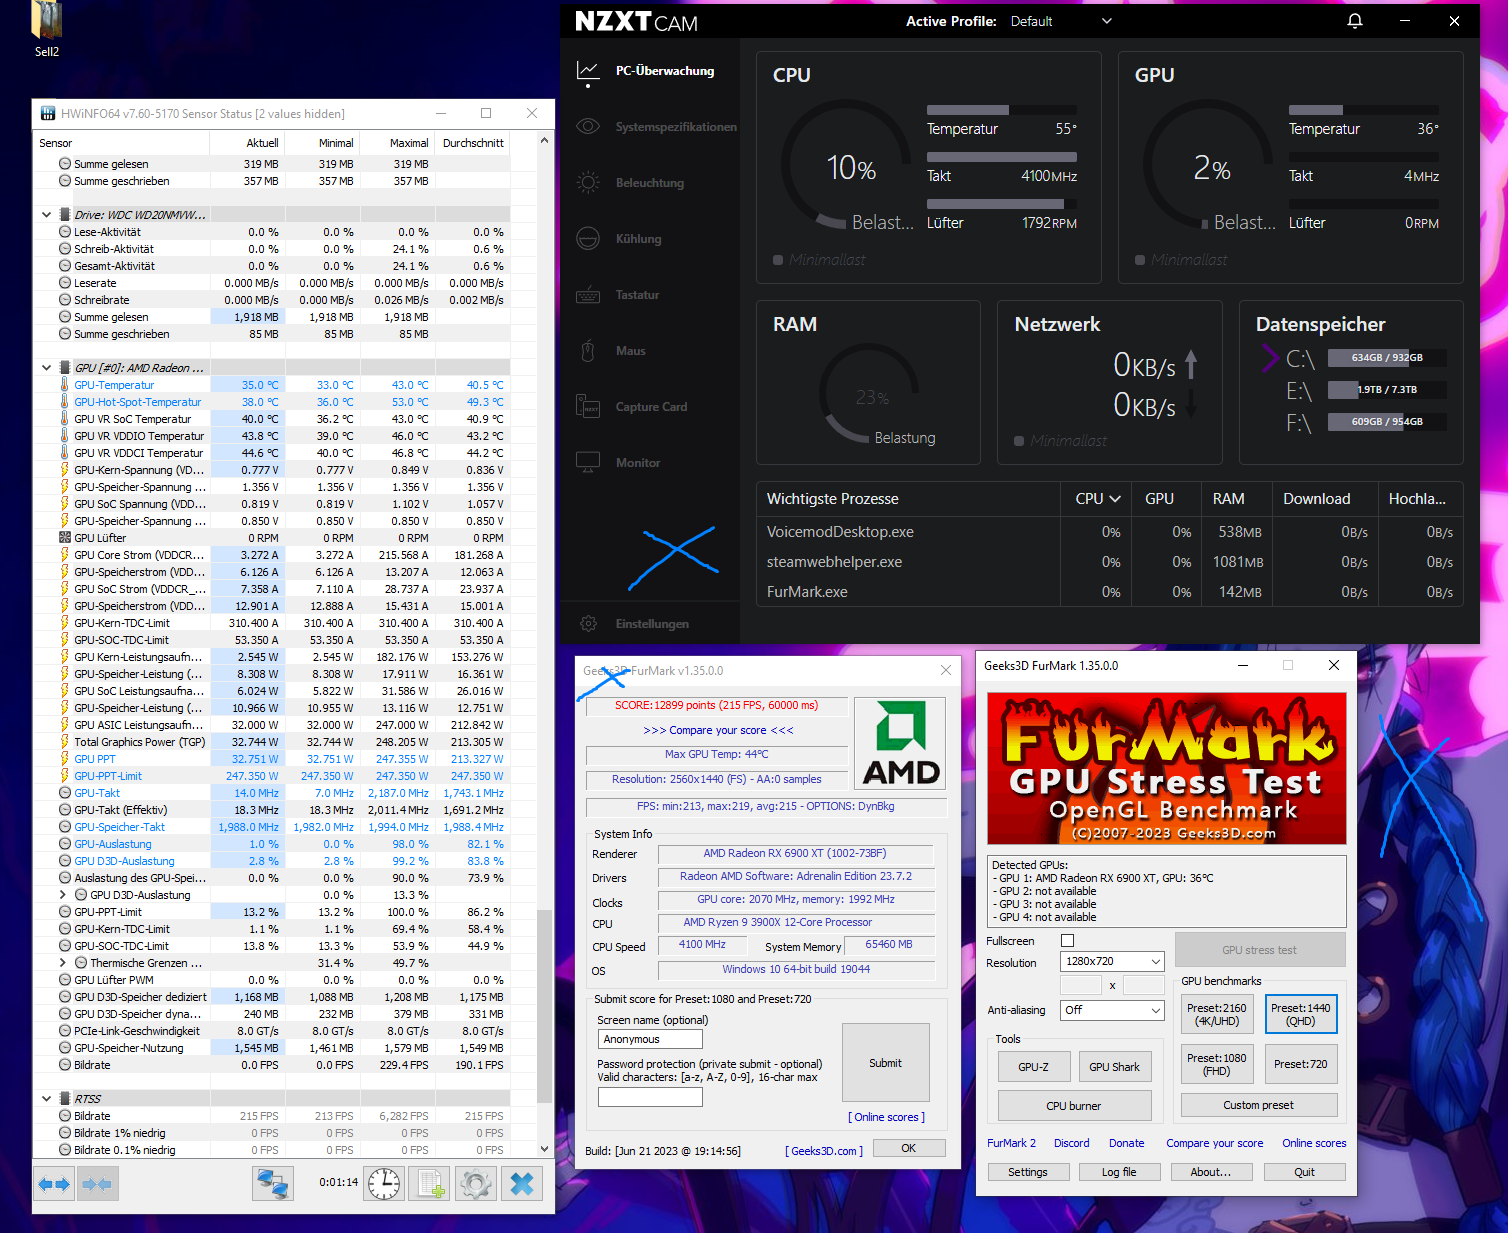The height and width of the screenshot is (1233, 1508).
Task: Start CPU burner in FurMark
Action: click(x=1074, y=1106)
